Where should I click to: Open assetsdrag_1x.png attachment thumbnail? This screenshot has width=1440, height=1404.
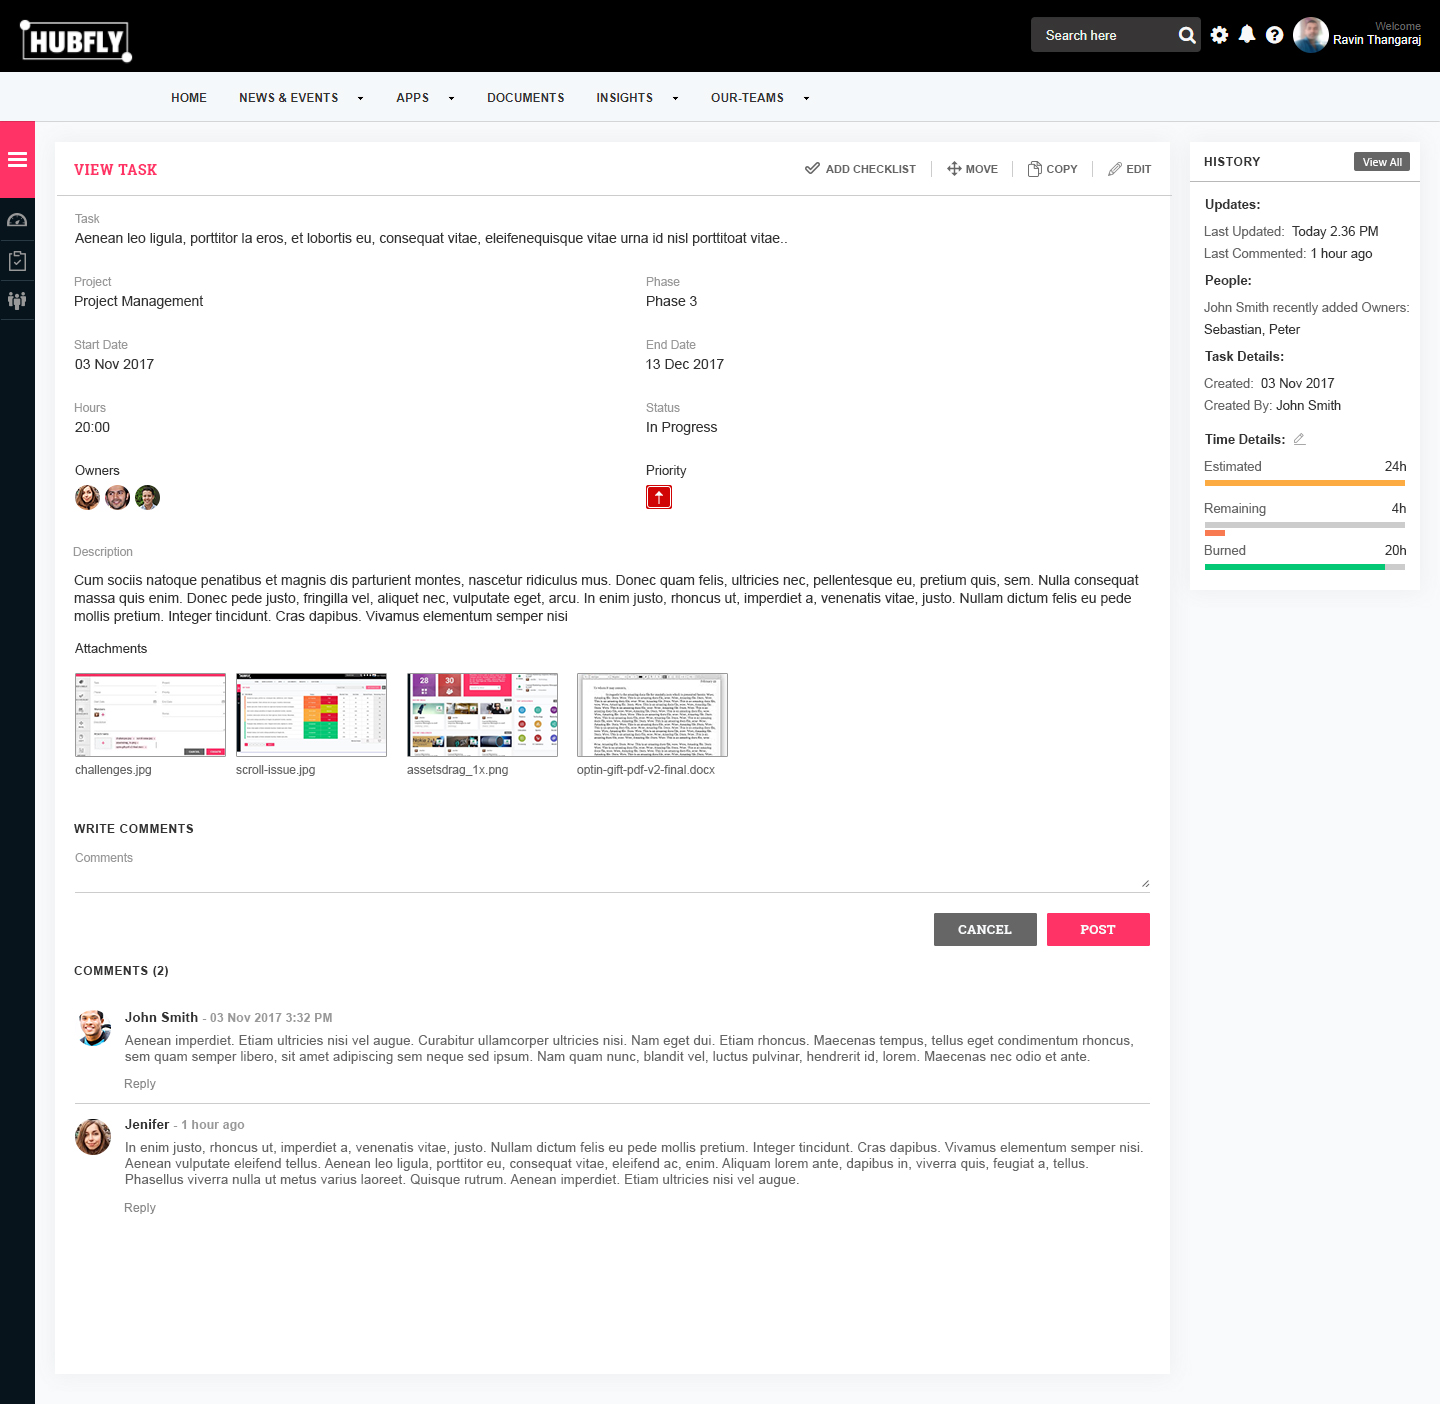482,715
